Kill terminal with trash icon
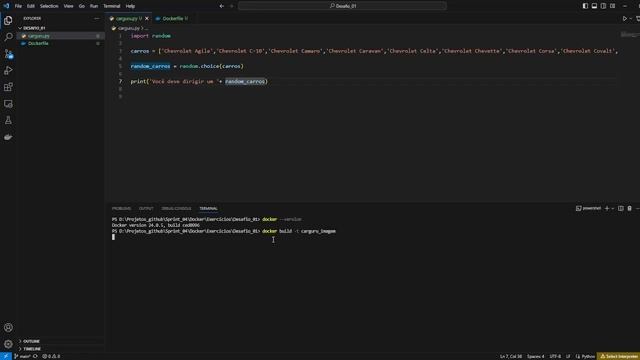 (629, 209)
